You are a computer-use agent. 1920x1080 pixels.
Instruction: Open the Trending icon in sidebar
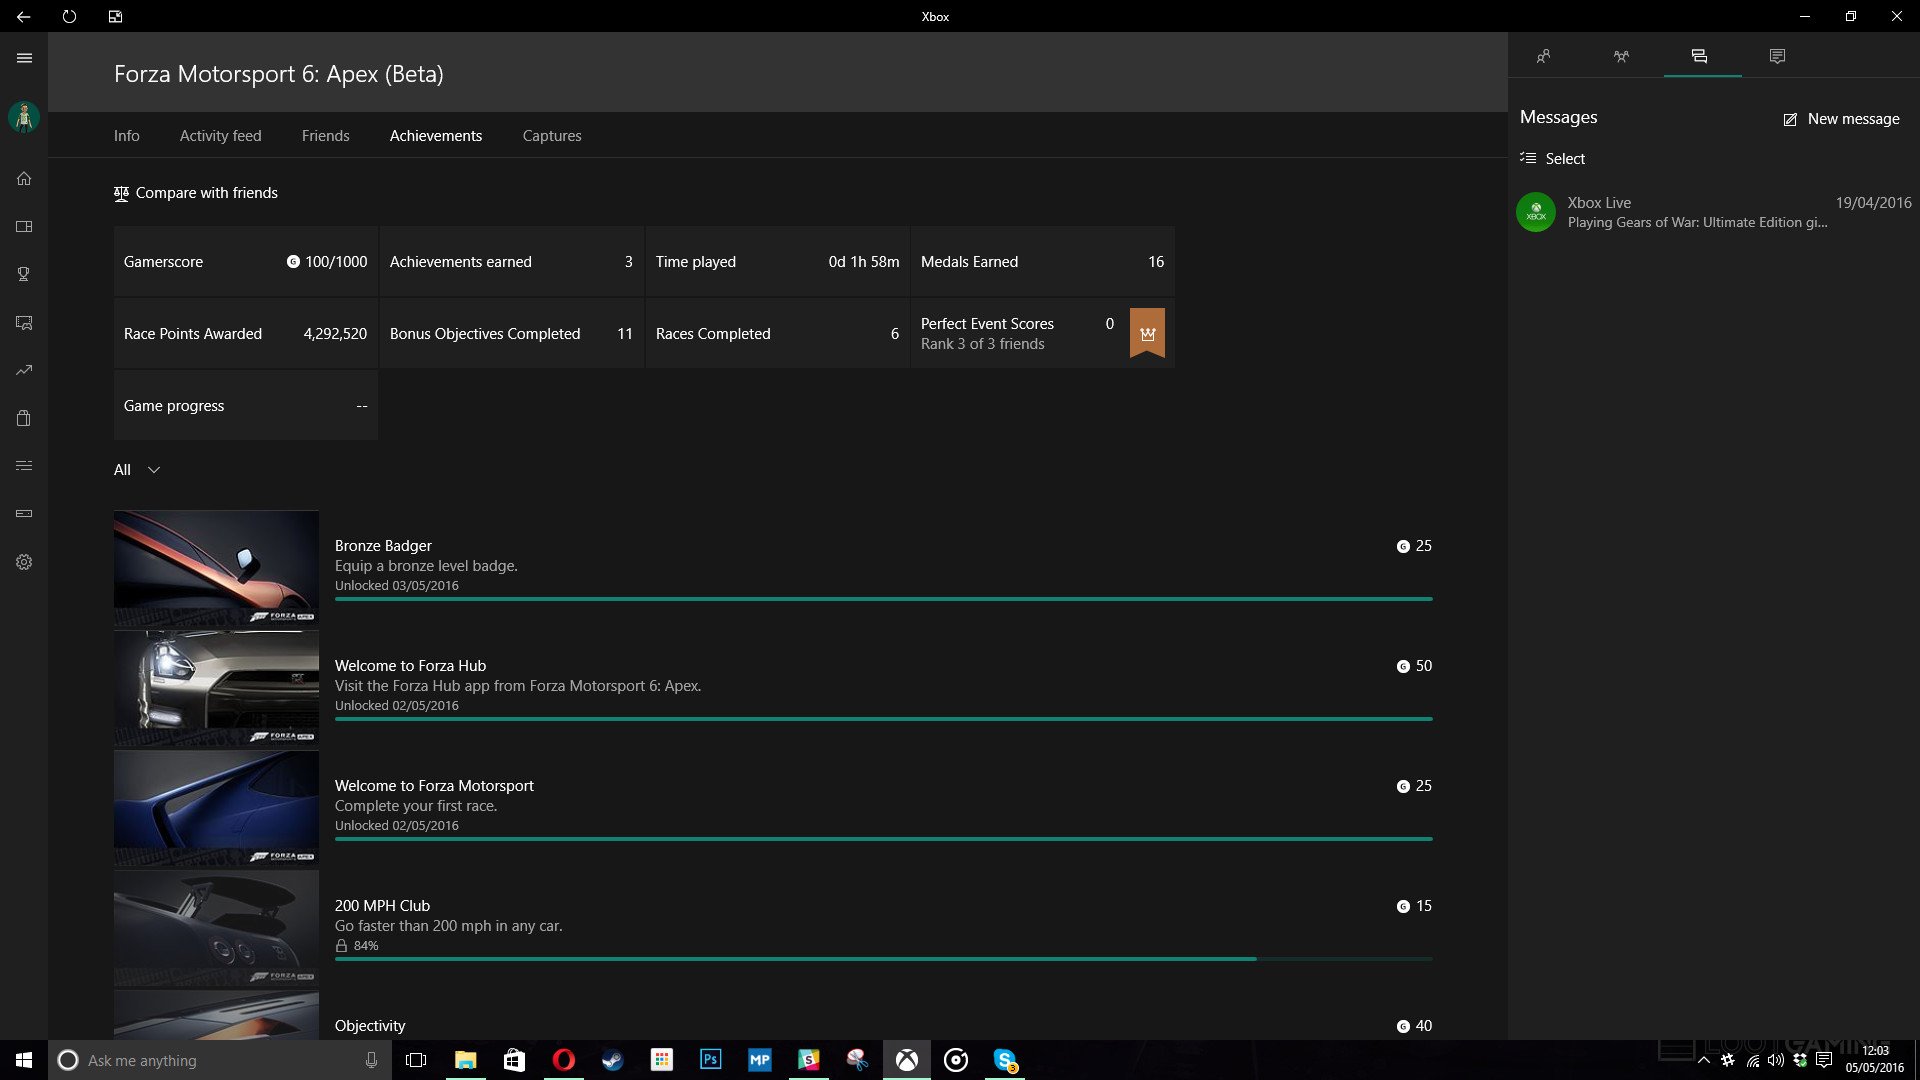pos(24,370)
